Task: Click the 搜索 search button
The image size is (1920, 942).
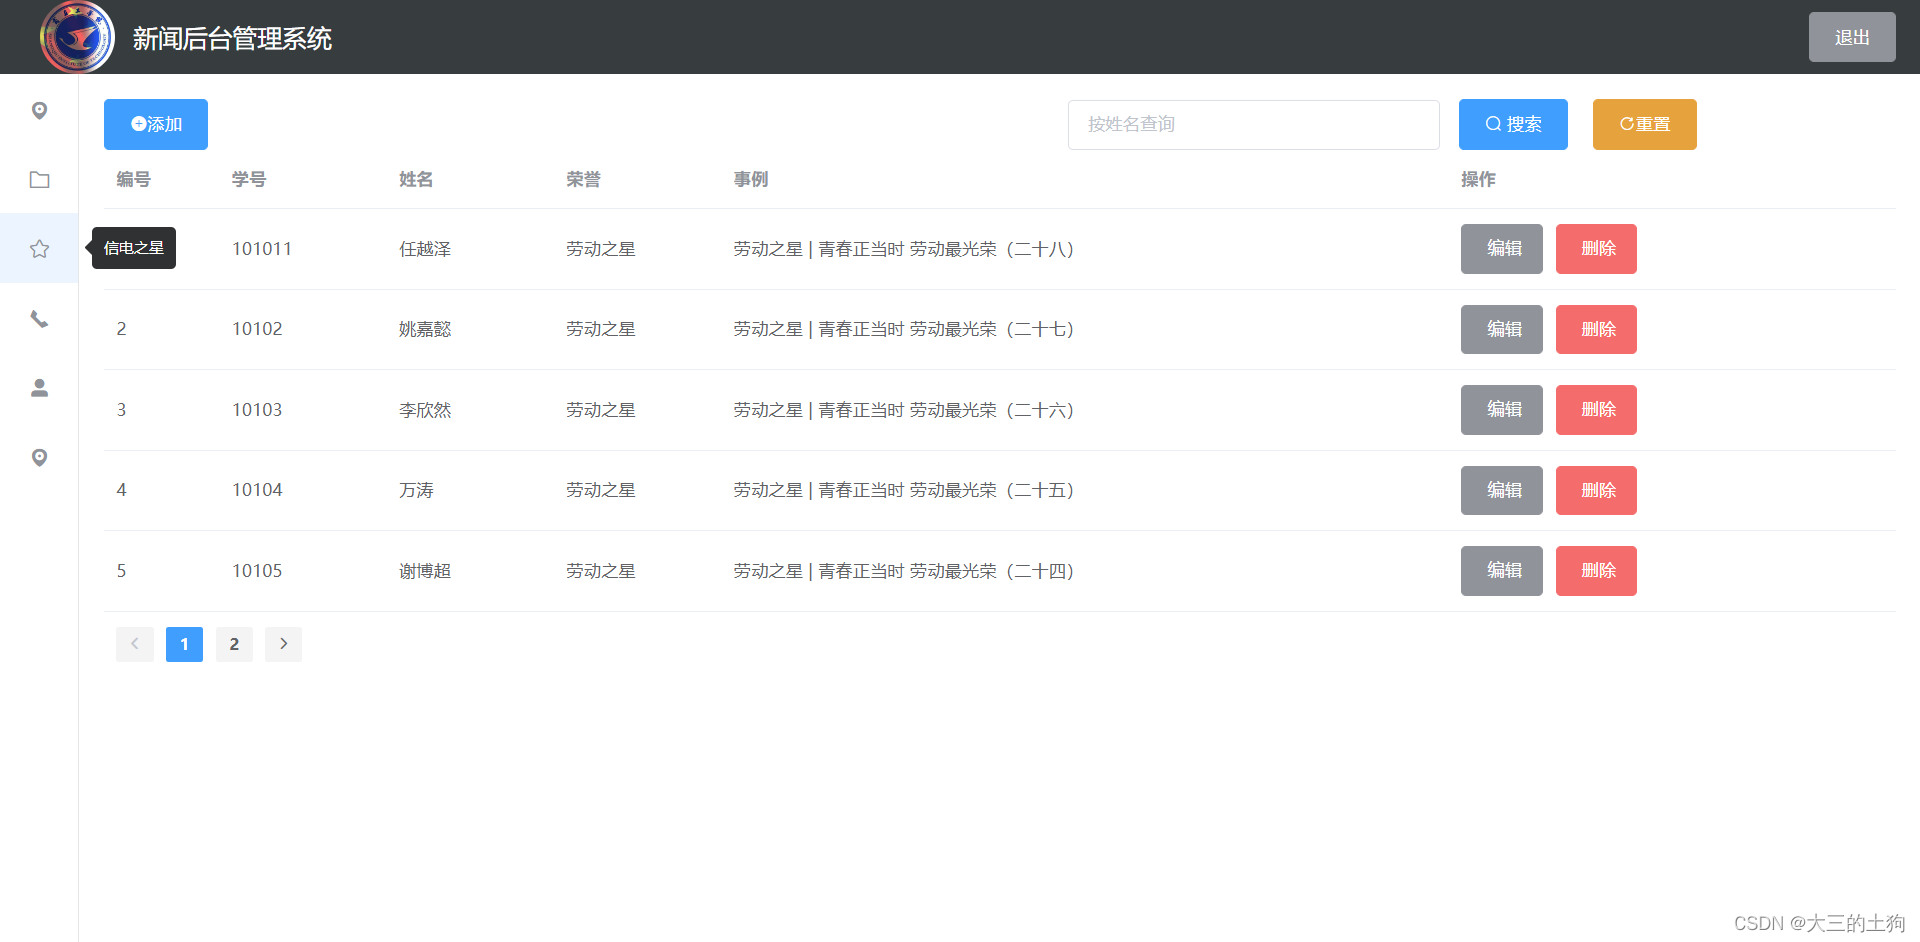Action: coord(1513,124)
